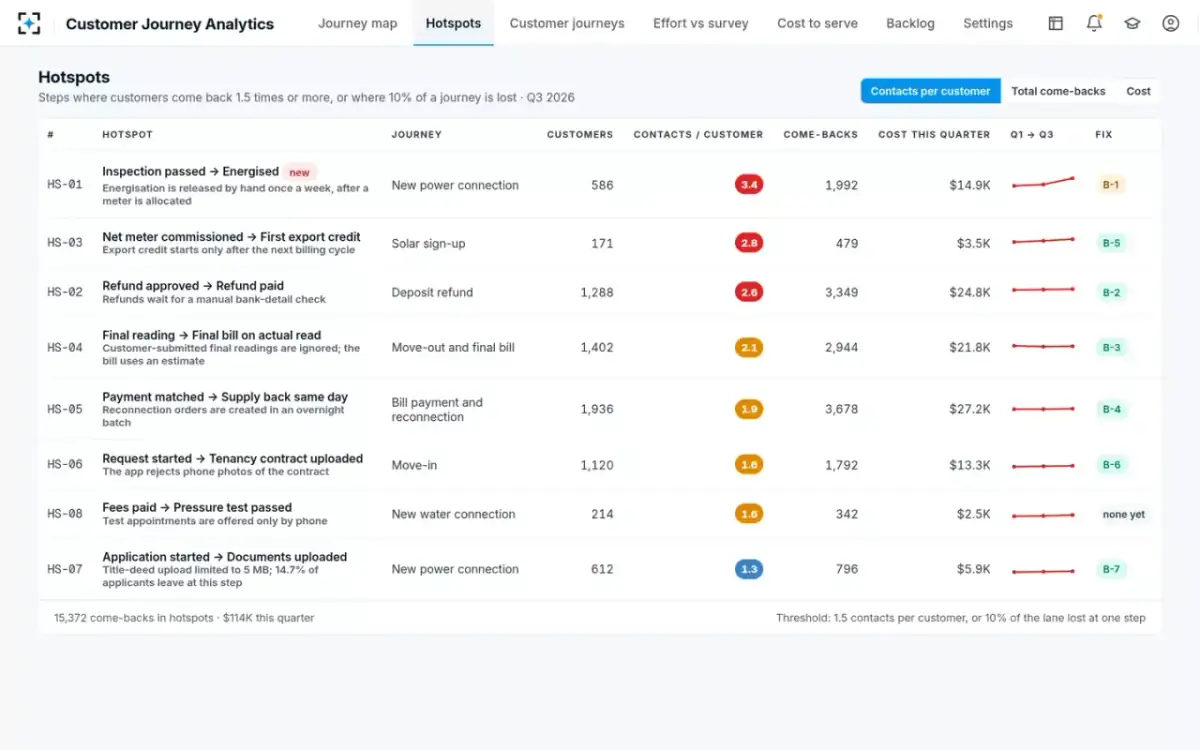This screenshot has height=750, width=1200.
Task: Click the red 3.4 contacts badge
Action: tap(749, 185)
